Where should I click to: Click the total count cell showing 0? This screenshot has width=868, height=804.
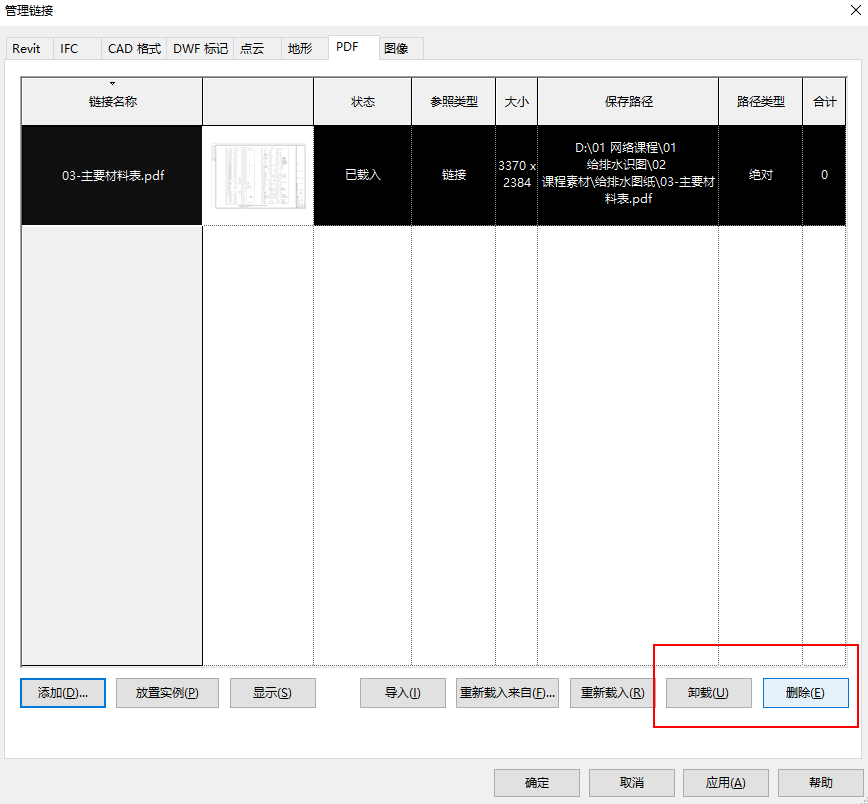point(824,176)
